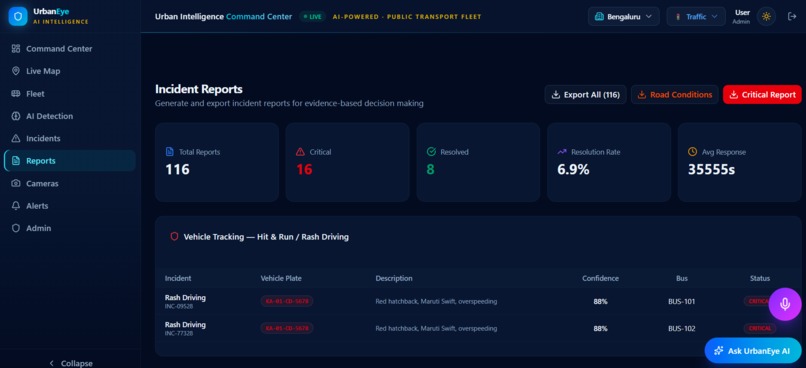Click the description in the BUS-101 row
This screenshot has height=368, width=806.
click(x=436, y=302)
